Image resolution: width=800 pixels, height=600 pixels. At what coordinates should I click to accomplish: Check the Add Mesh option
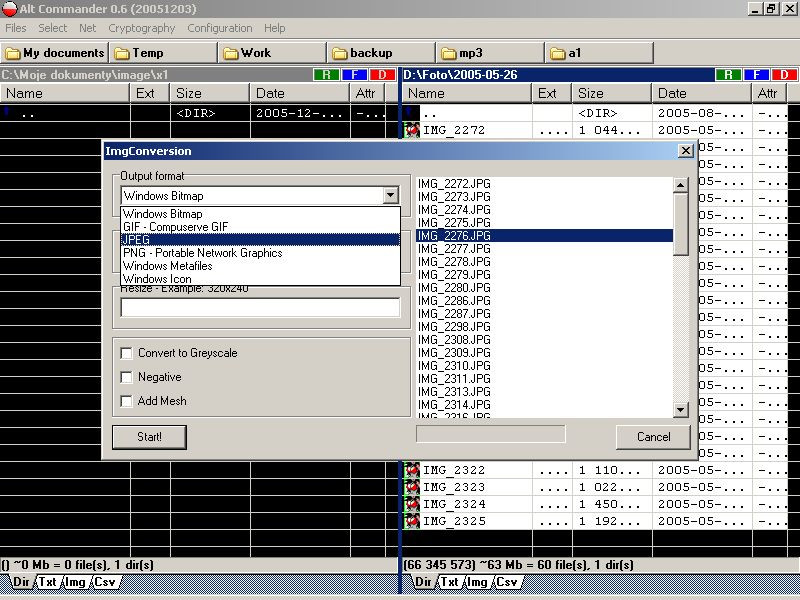(x=126, y=401)
